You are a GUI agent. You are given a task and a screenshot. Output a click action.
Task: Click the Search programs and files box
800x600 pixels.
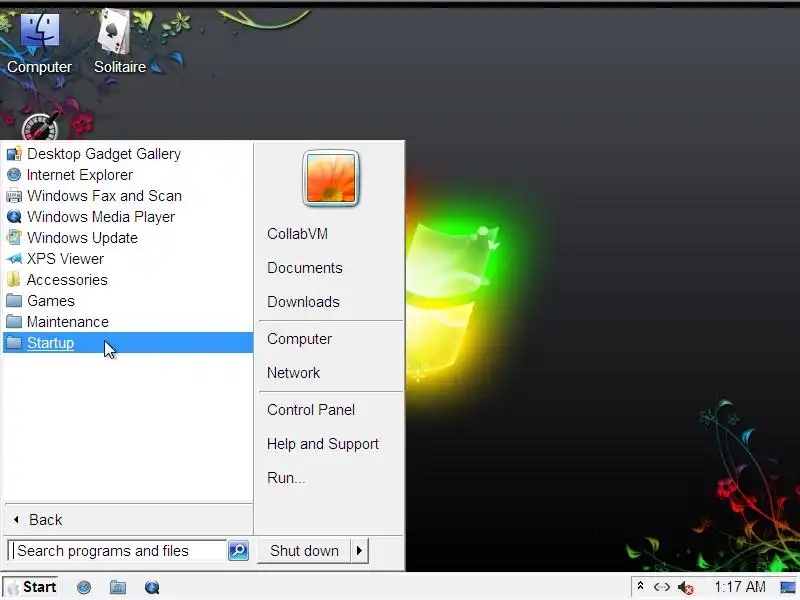[x=117, y=551]
